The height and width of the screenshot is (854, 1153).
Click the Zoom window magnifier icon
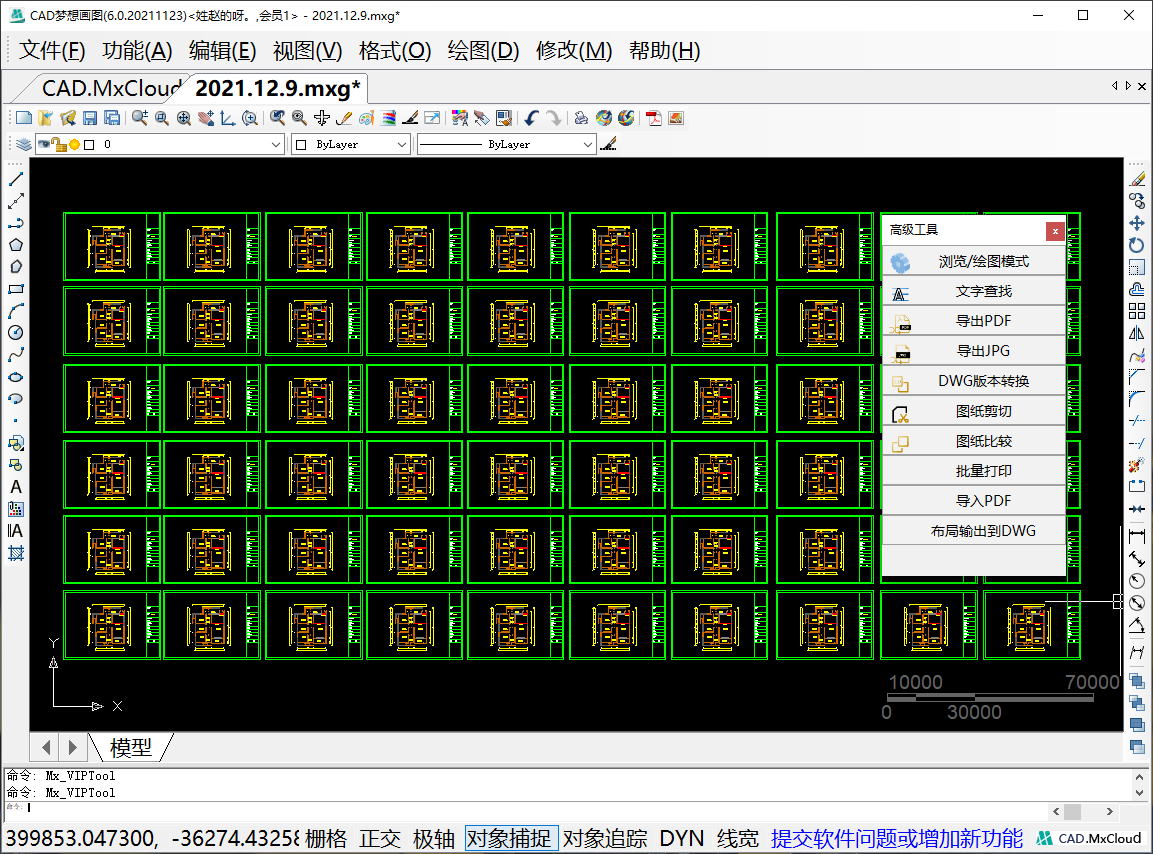pyautogui.click(x=162, y=118)
